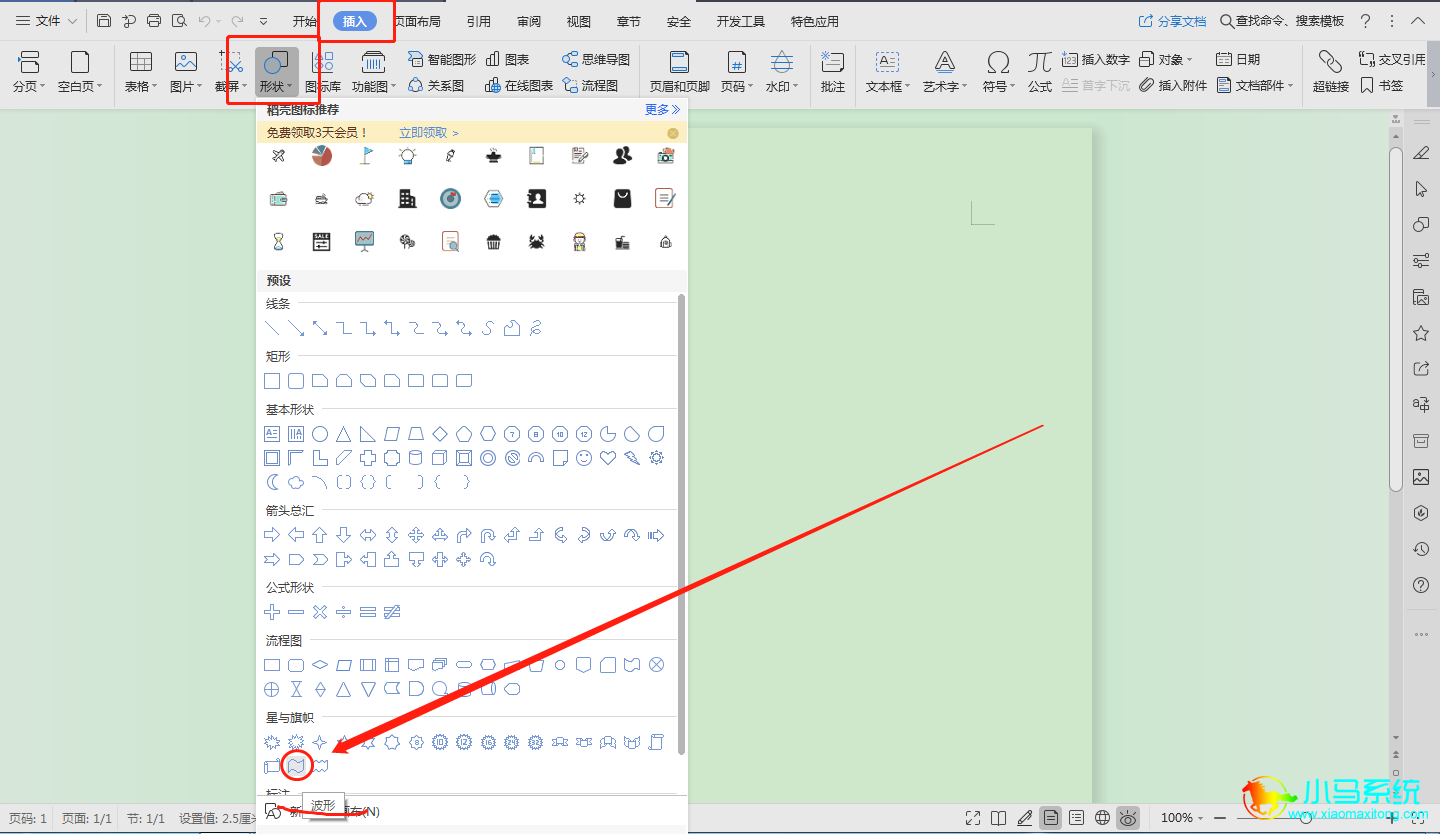Insert a 批注 comment
This screenshot has height=834, width=1440.
click(833, 73)
